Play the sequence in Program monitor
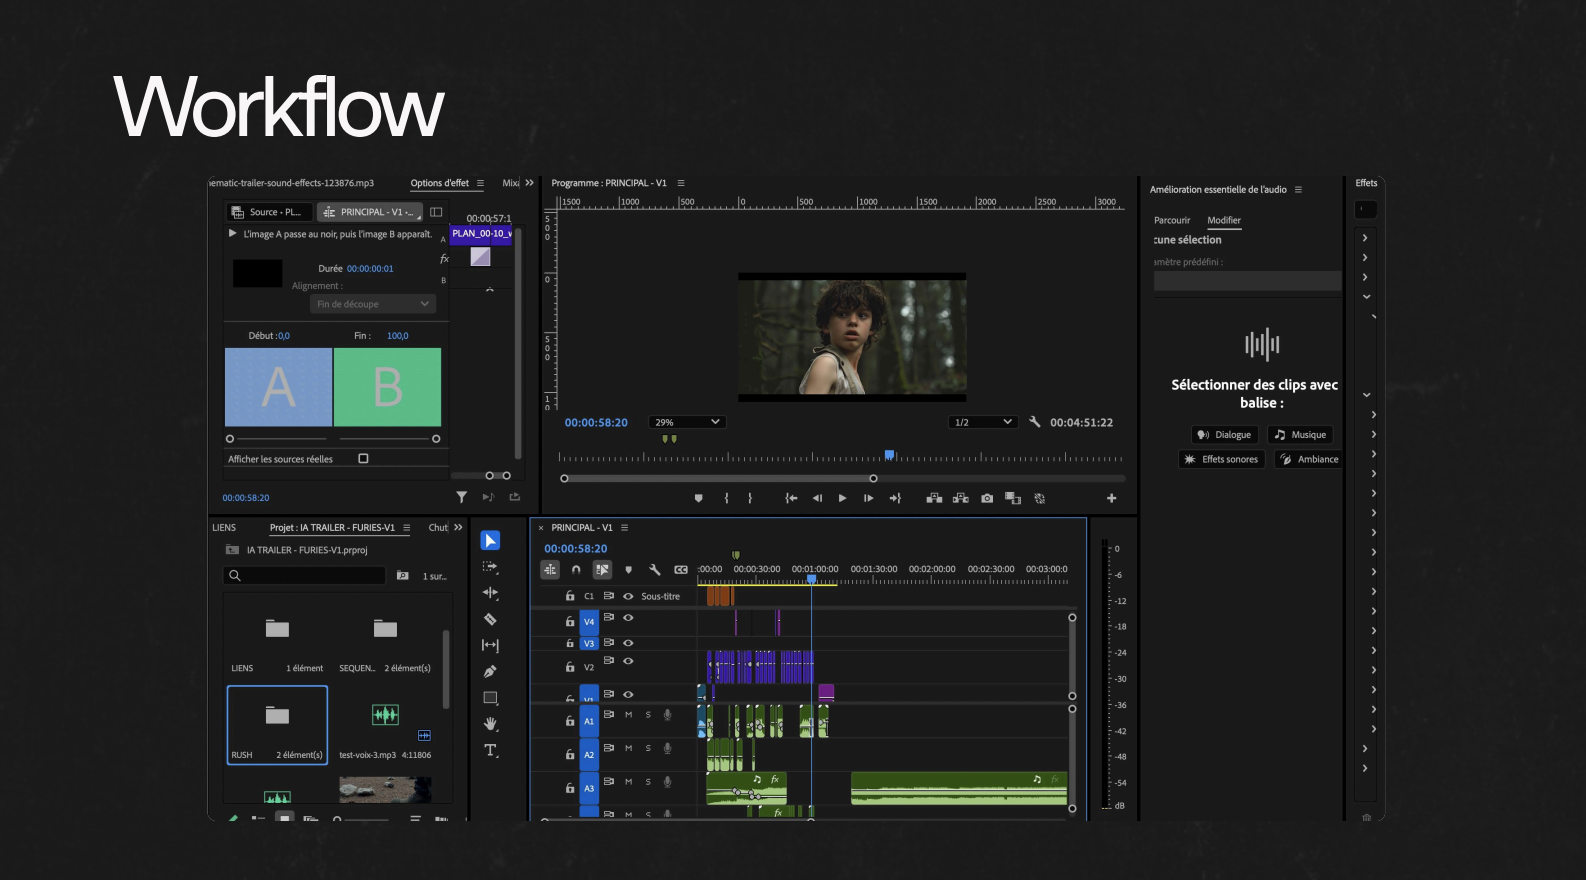This screenshot has width=1586, height=880. coord(842,498)
